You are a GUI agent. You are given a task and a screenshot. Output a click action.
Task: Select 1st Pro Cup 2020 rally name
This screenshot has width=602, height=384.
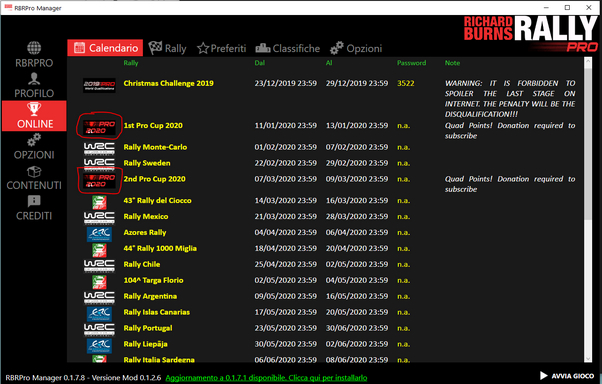153,126
